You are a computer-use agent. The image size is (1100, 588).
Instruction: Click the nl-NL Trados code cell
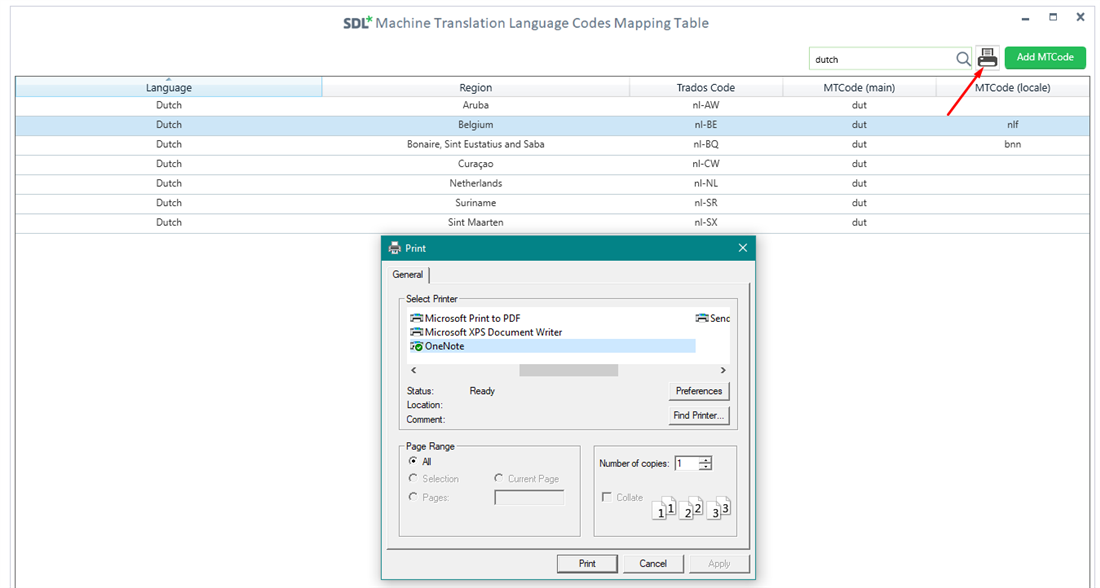(706, 183)
